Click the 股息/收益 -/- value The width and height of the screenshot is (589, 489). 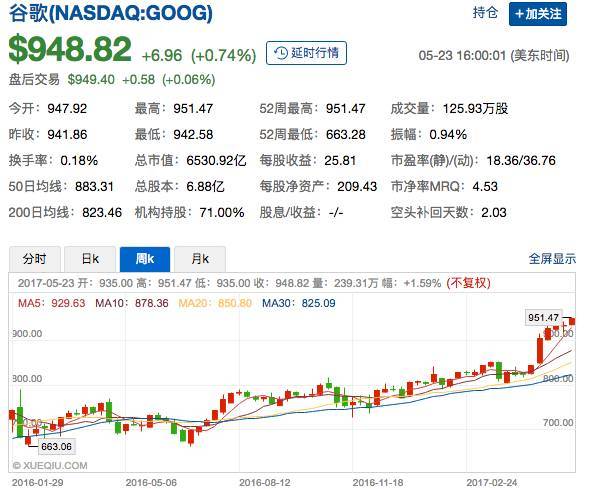336,213
